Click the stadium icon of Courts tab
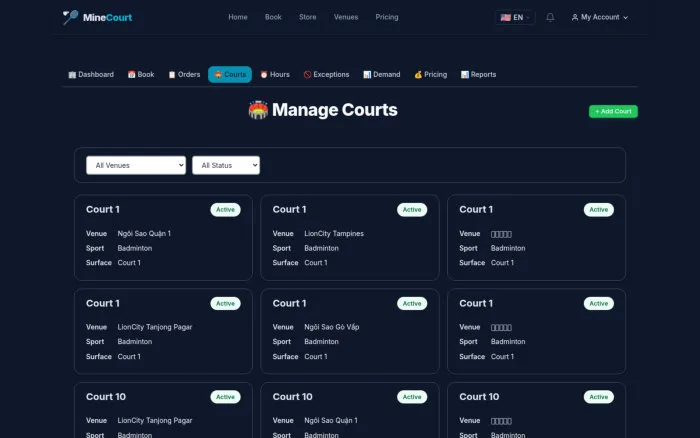Screen dimensions: 700x438 click(218, 75)
